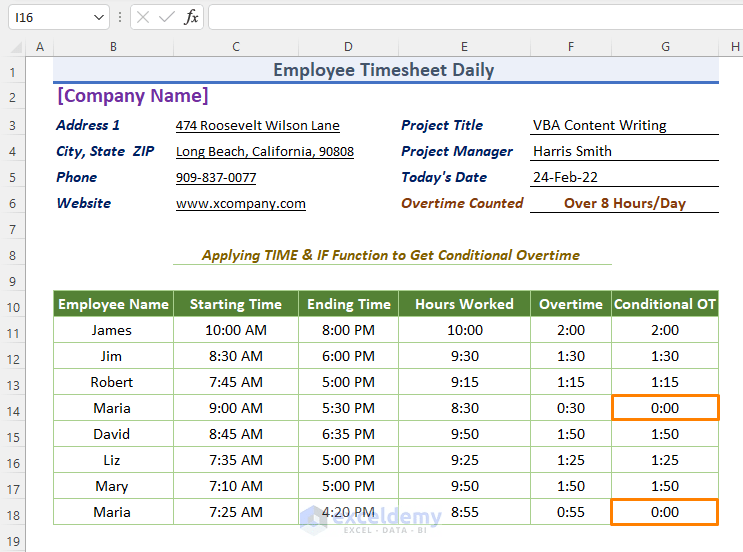
Task: Select row 18 overtime 0:55 cell
Action: [571, 512]
